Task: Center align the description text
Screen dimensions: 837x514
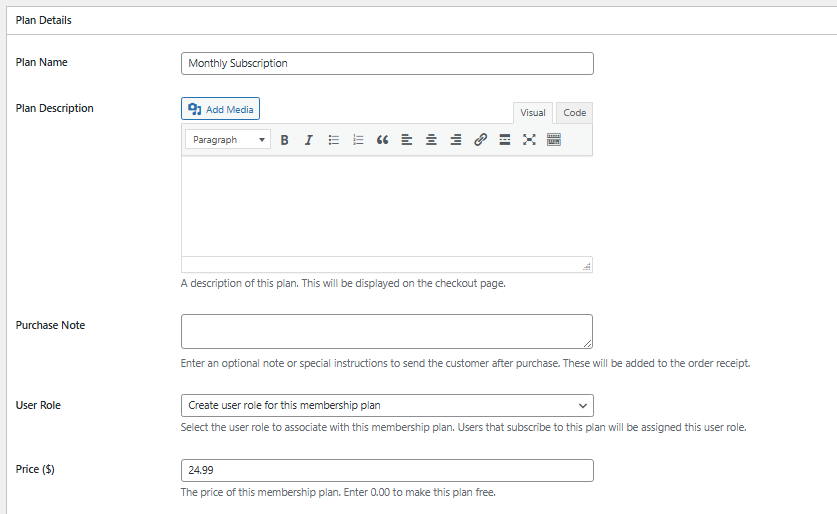Action: [x=431, y=140]
